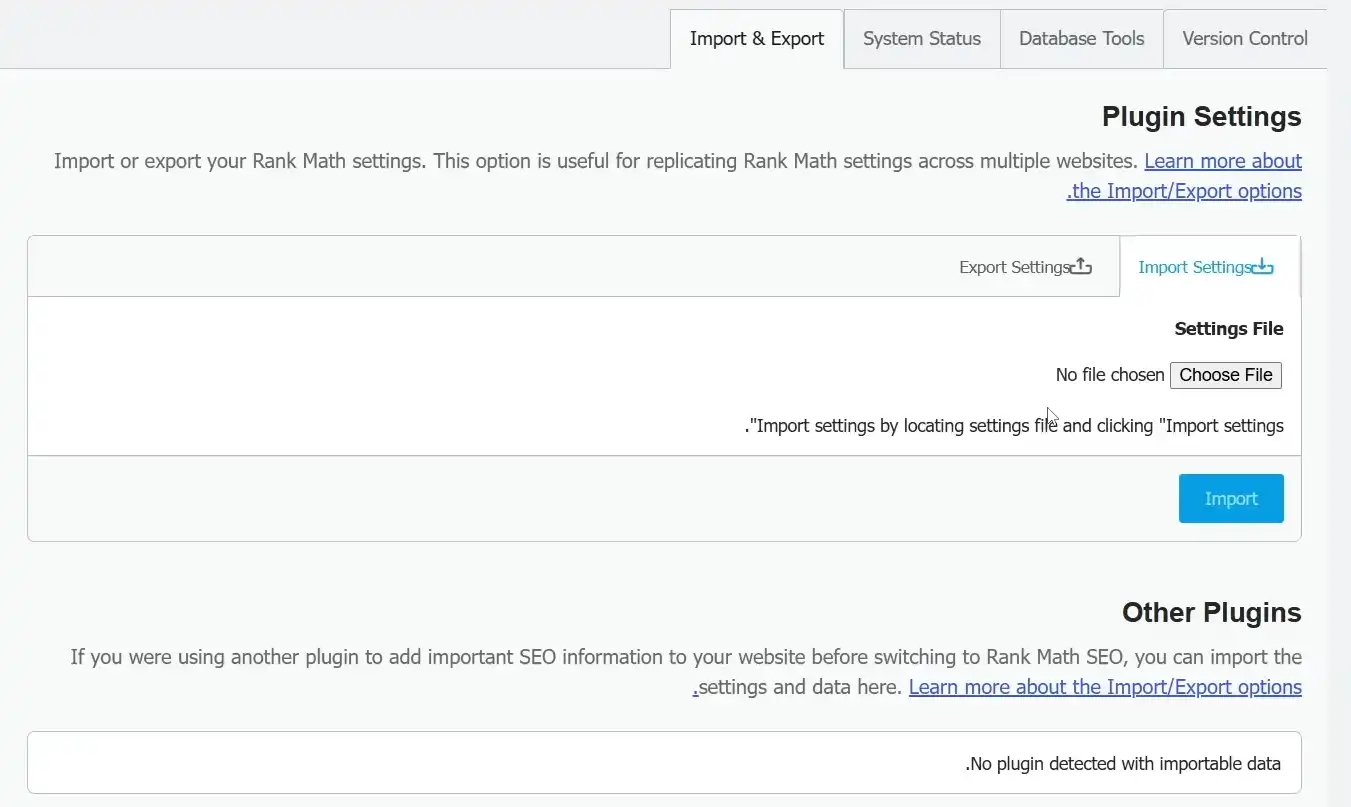Click the "Import settings by locating settings file" hint
Viewport: 1351px width, 807px height.
(x=1014, y=426)
